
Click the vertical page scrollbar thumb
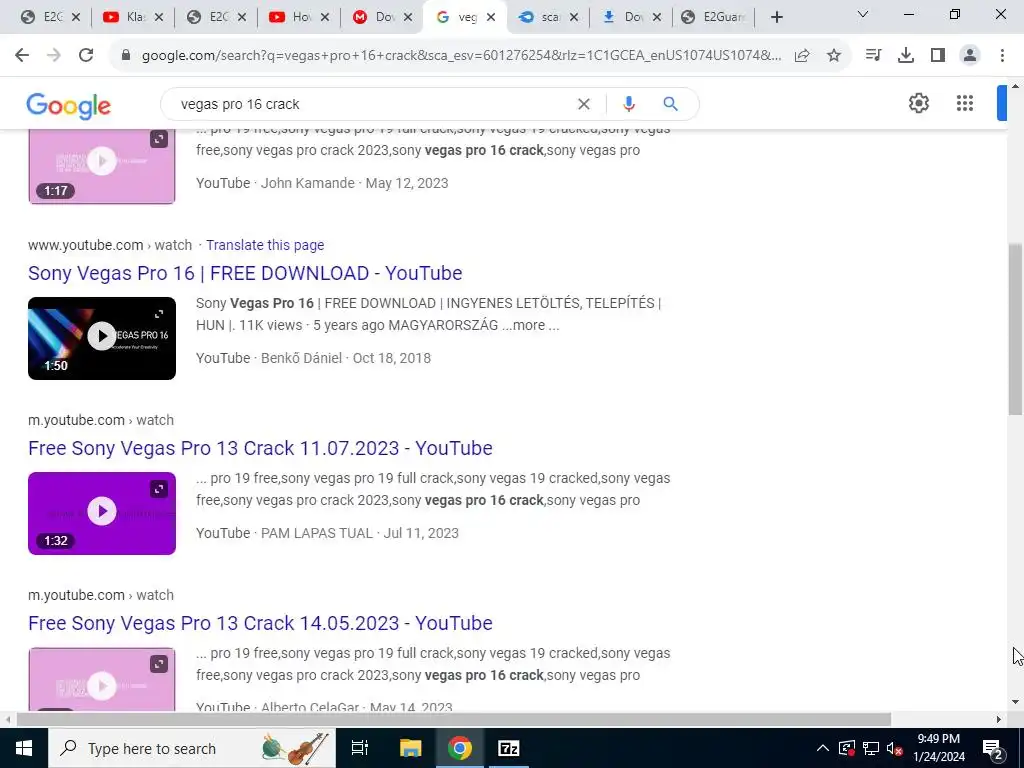point(1015,330)
